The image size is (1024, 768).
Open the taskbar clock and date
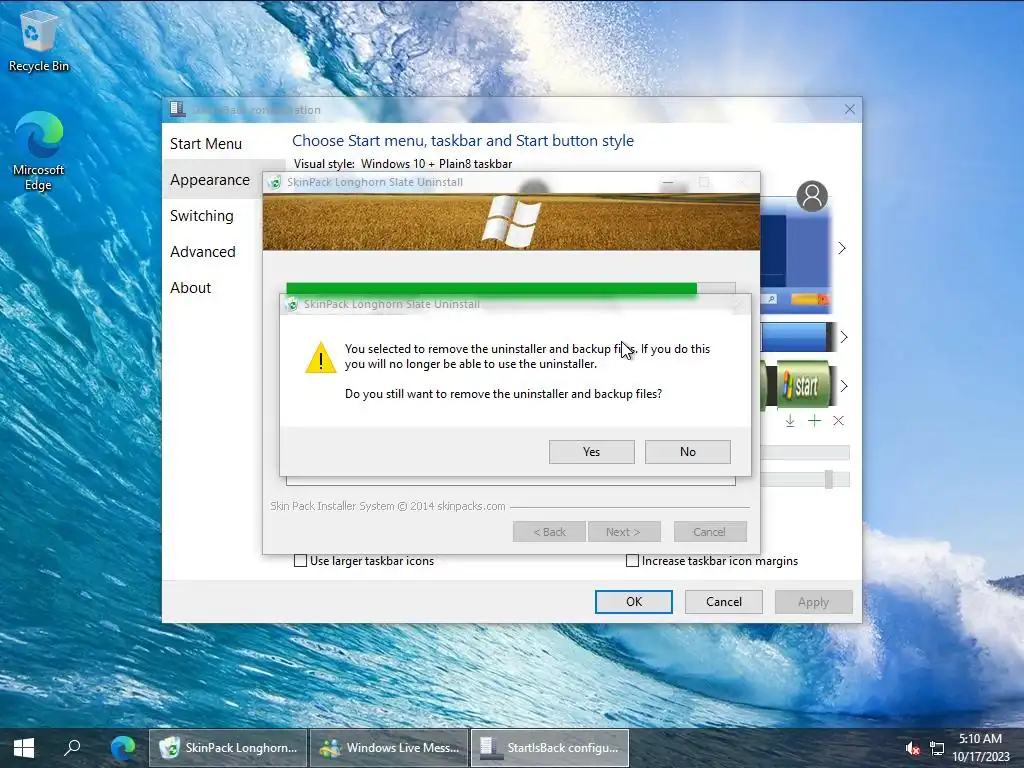[980, 748]
